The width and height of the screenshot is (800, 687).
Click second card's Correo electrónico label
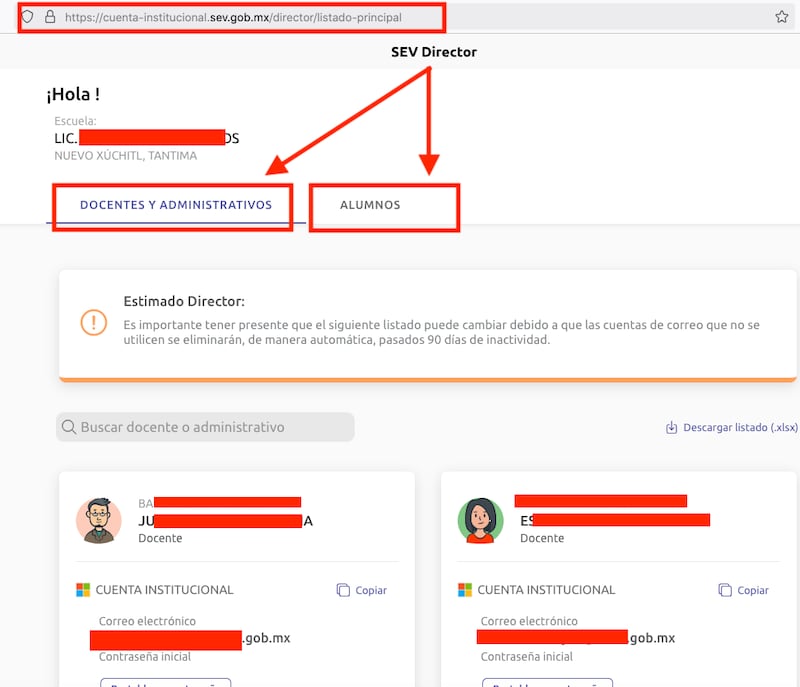coord(529,621)
